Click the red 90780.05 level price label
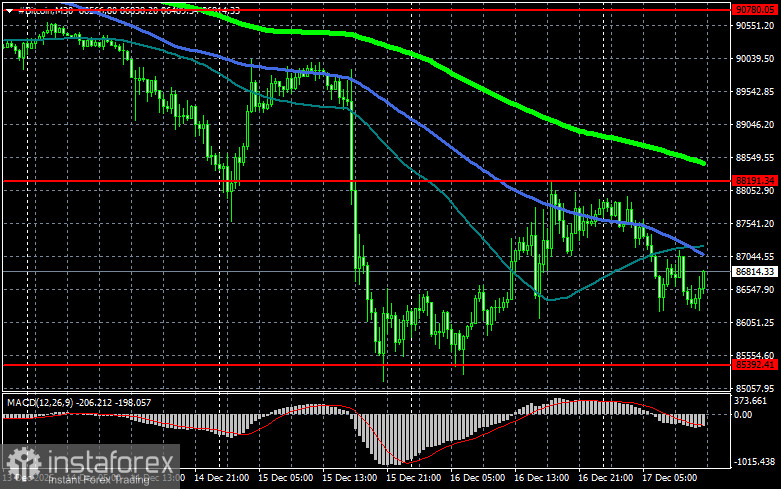Image resolution: width=781 pixels, height=489 pixels. pos(755,9)
